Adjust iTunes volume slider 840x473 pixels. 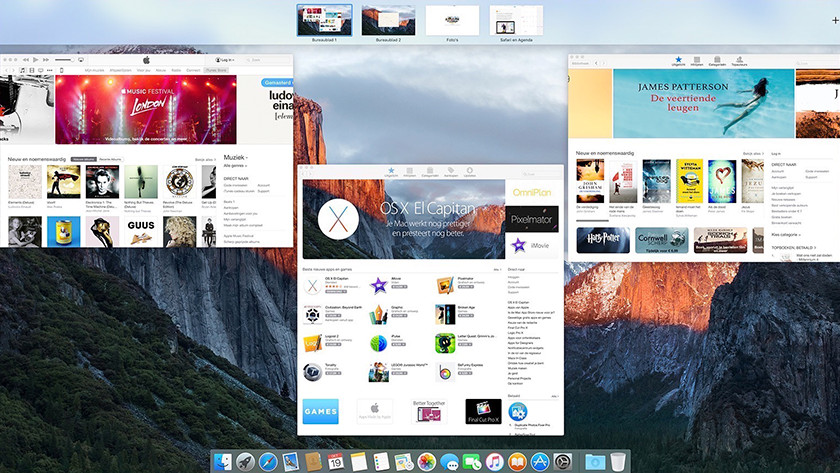(x=64, y=60)
